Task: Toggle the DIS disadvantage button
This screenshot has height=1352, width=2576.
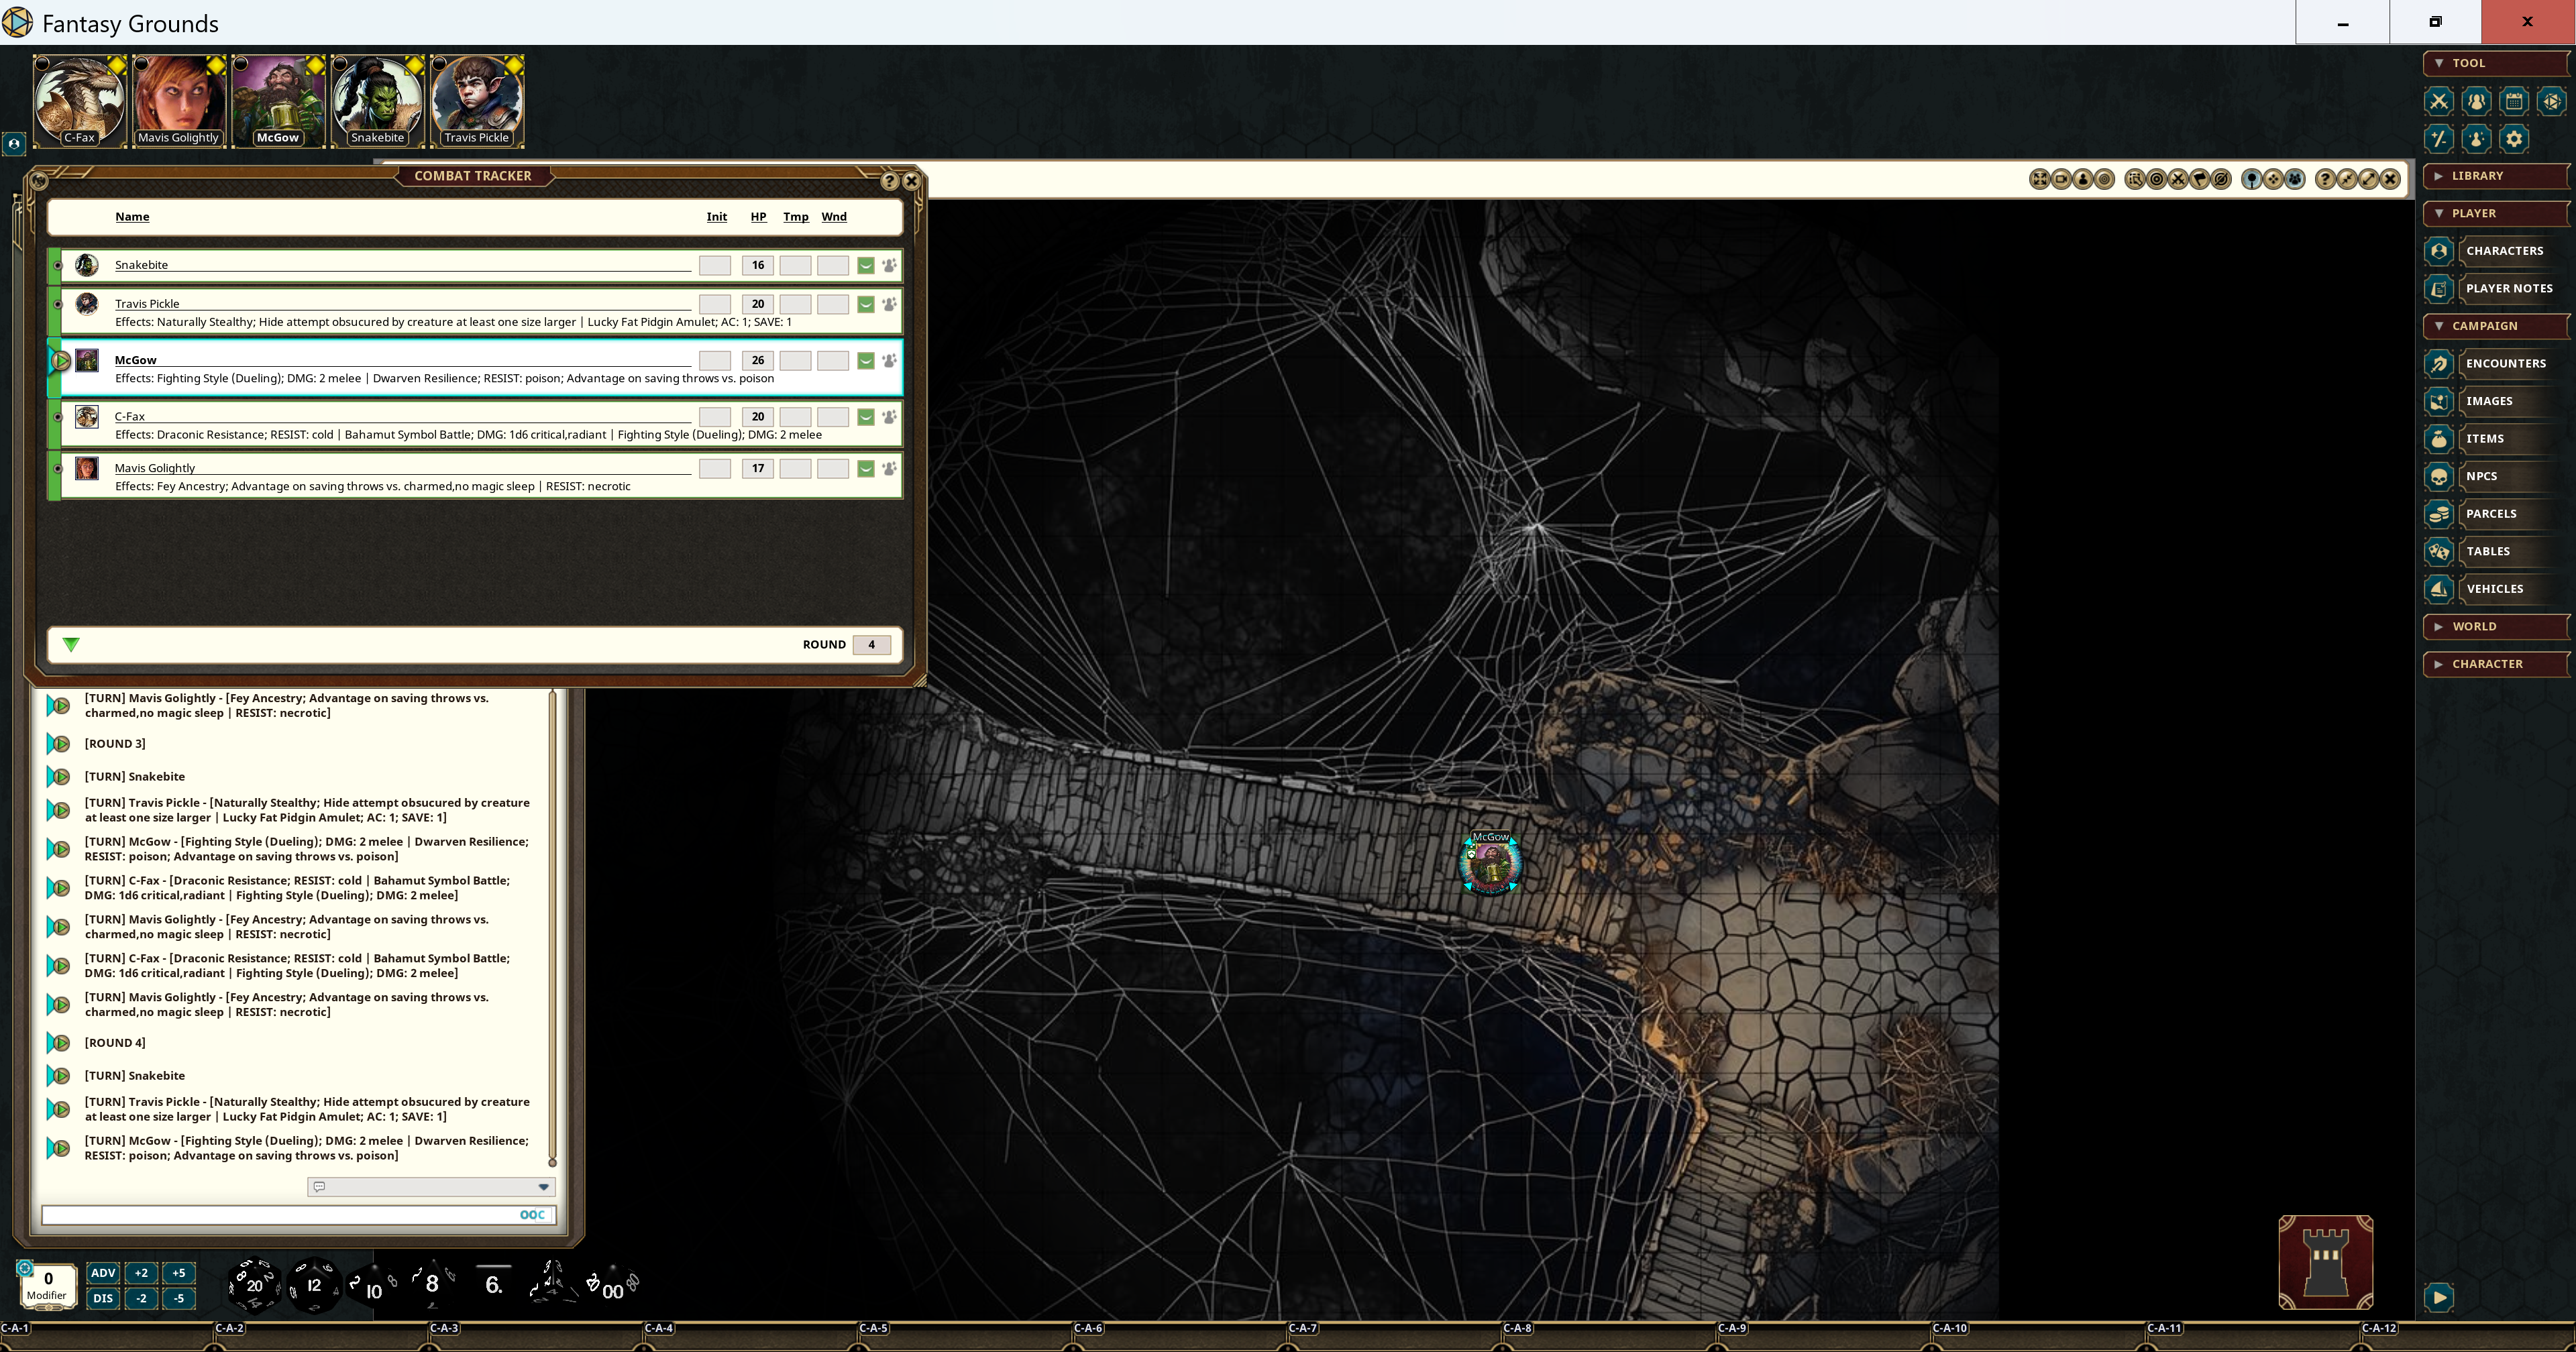Action: point(103,1298)
